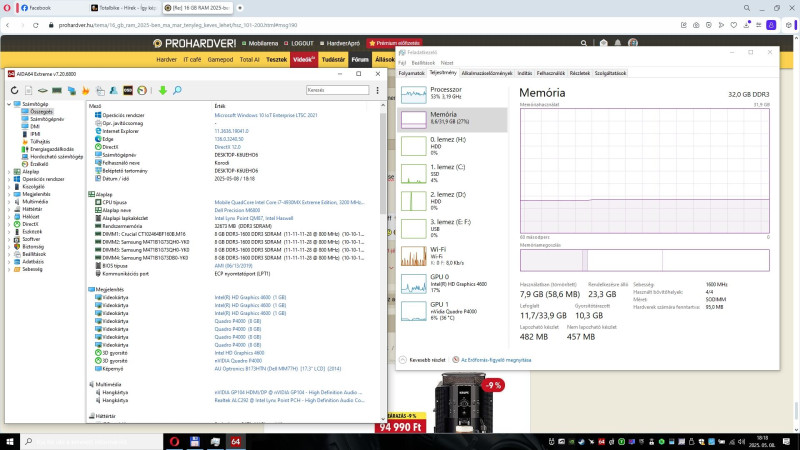Click the AIDA64 clipboard toolbar icon
This screenshot has width=800, height=450.
pyautogui.click(x=100, y=90)
